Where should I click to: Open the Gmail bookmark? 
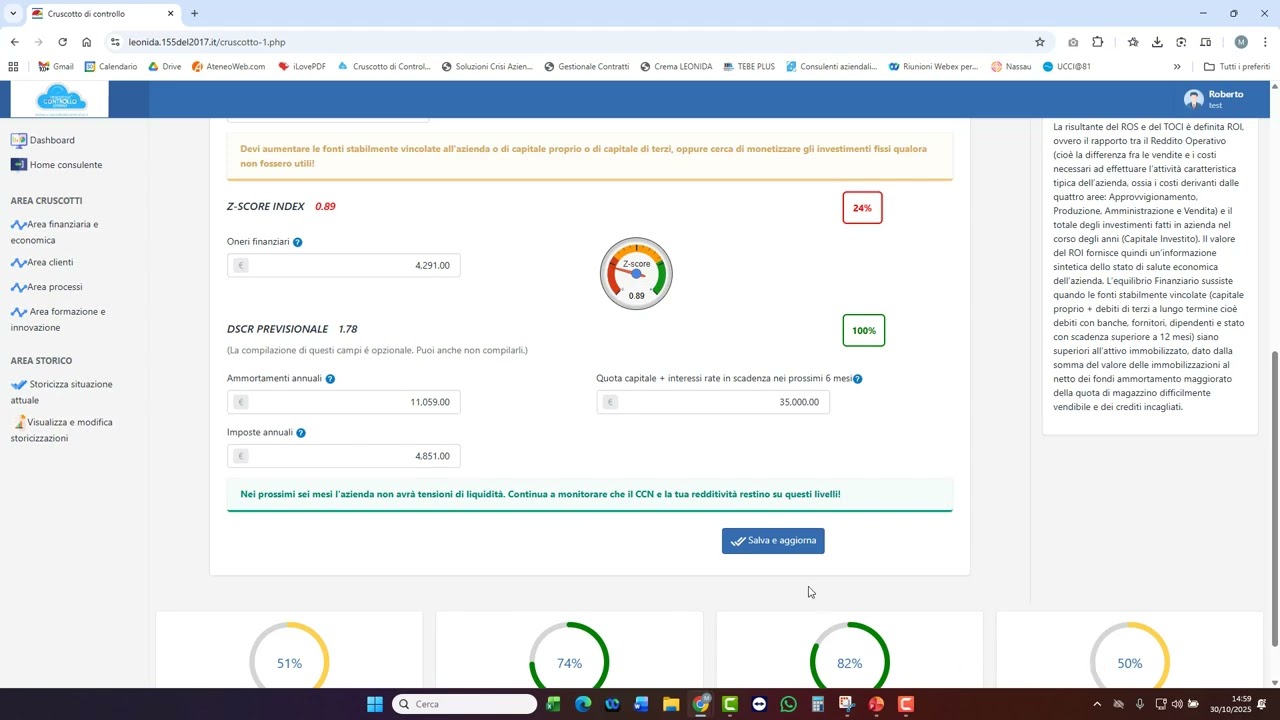[56, 67]
